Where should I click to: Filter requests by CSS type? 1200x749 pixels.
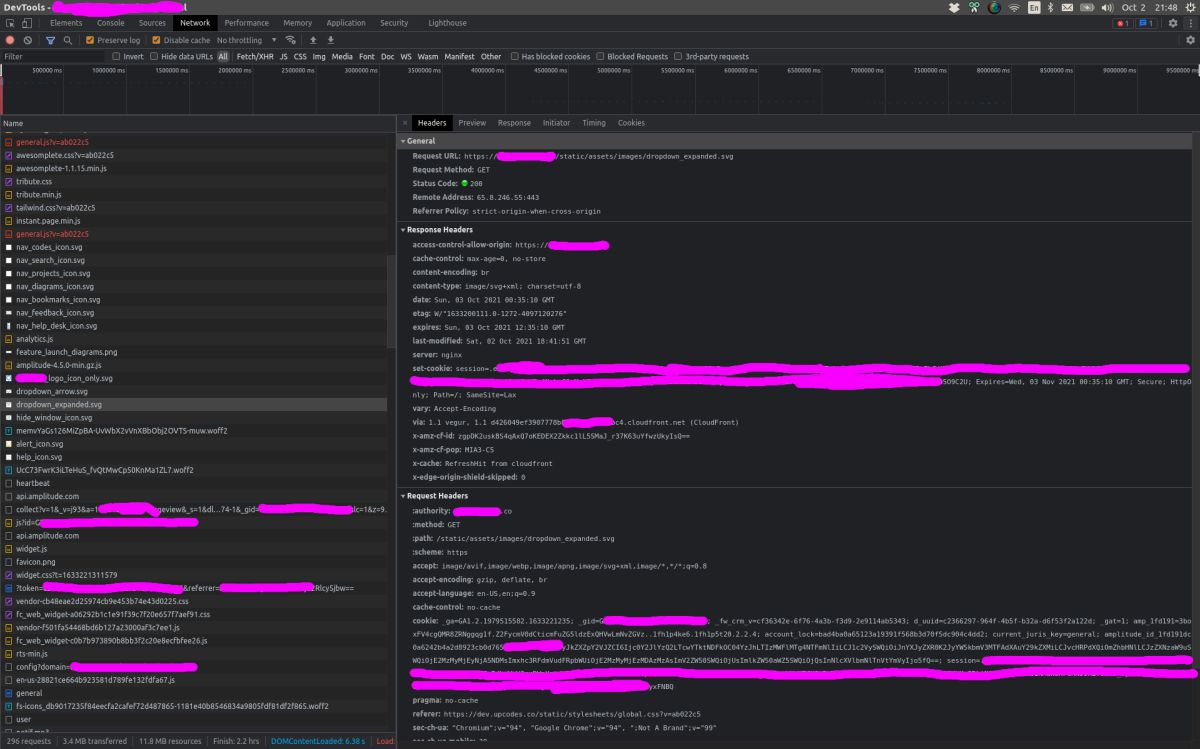point(300,57)
